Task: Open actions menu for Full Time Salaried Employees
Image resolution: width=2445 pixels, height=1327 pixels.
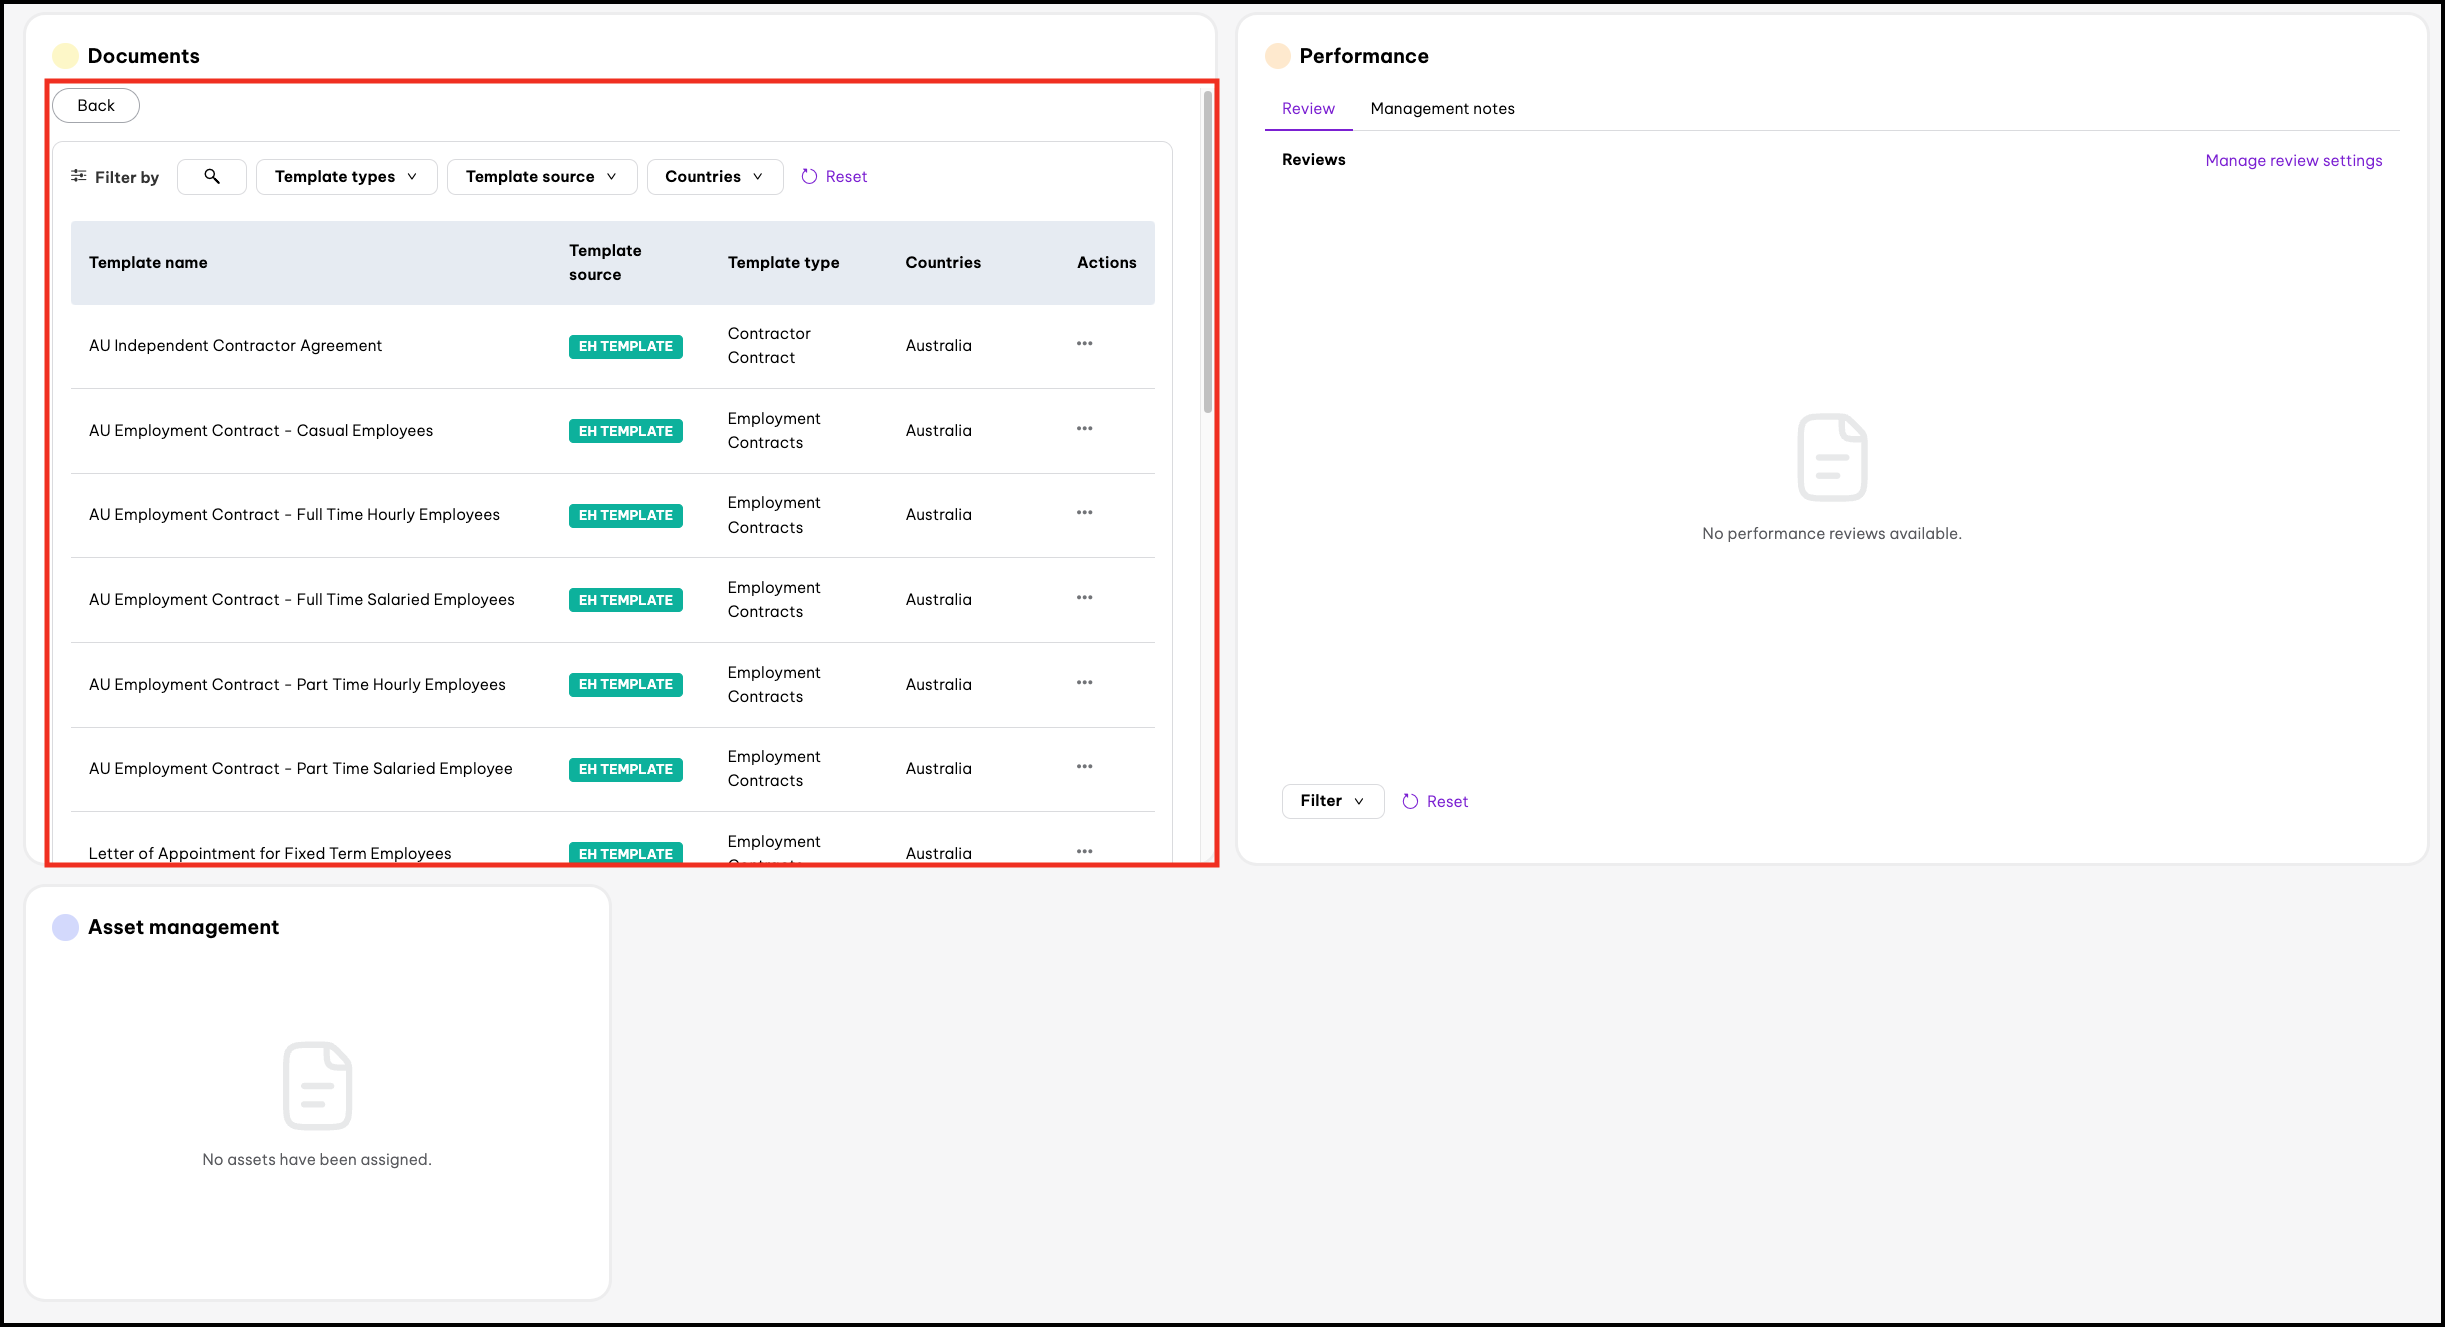Action: [1084, 598]
